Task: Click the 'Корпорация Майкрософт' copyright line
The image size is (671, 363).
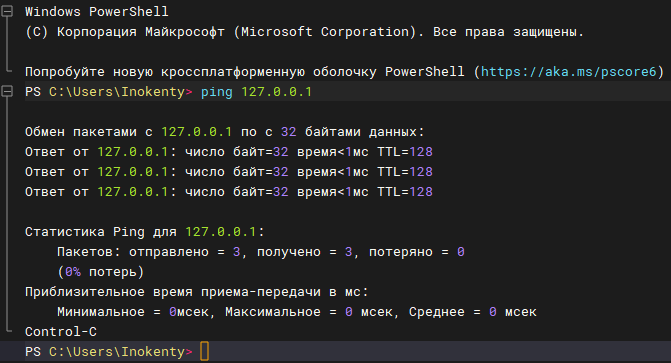Action: [x=304, y=32]
